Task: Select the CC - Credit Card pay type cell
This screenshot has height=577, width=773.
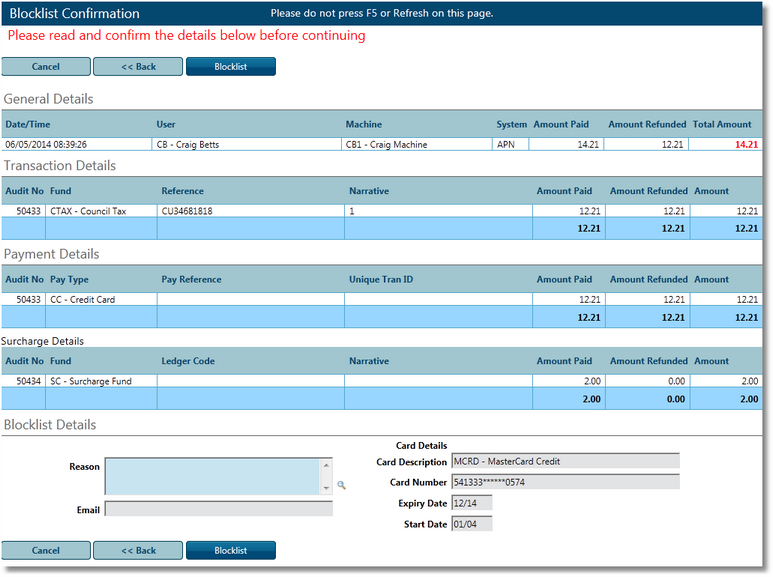Action: 101,299
